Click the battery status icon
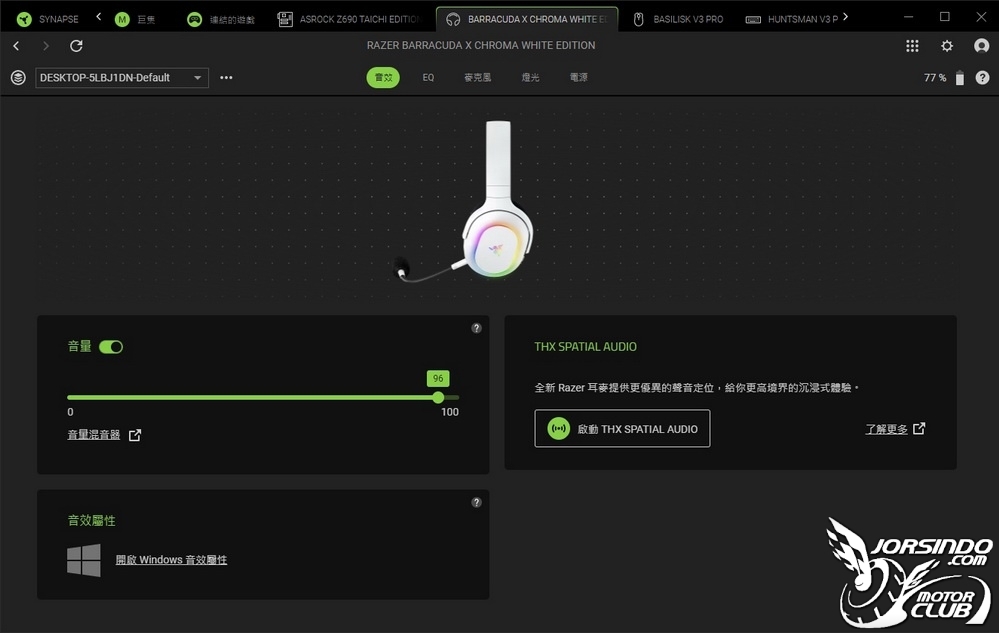 pos(959,78)
